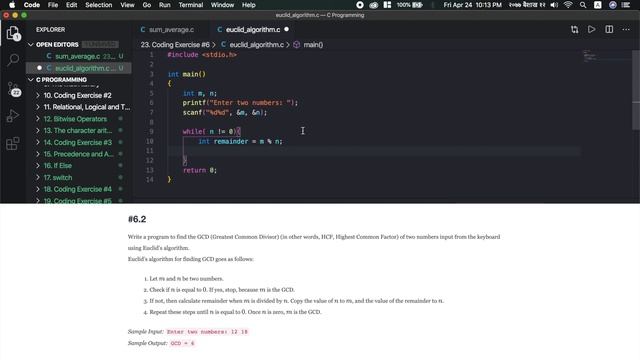Image resolution: width=640 pixels, height=360 pixels.
Task: Click the 'int remainder = m % n;' line
Action: (240, 141)
